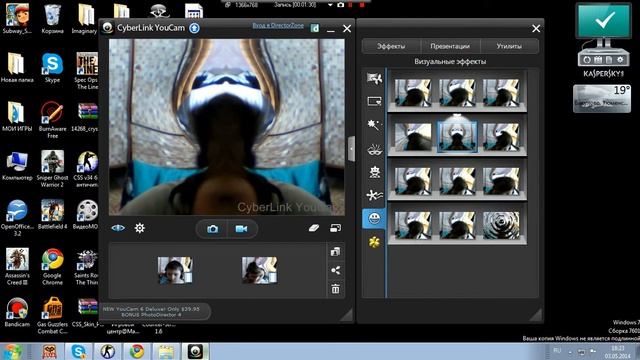Viewport: 640px width, 360px height.
Task: Open the Bandicam desktop shortcut
Action: pos(17,312)
